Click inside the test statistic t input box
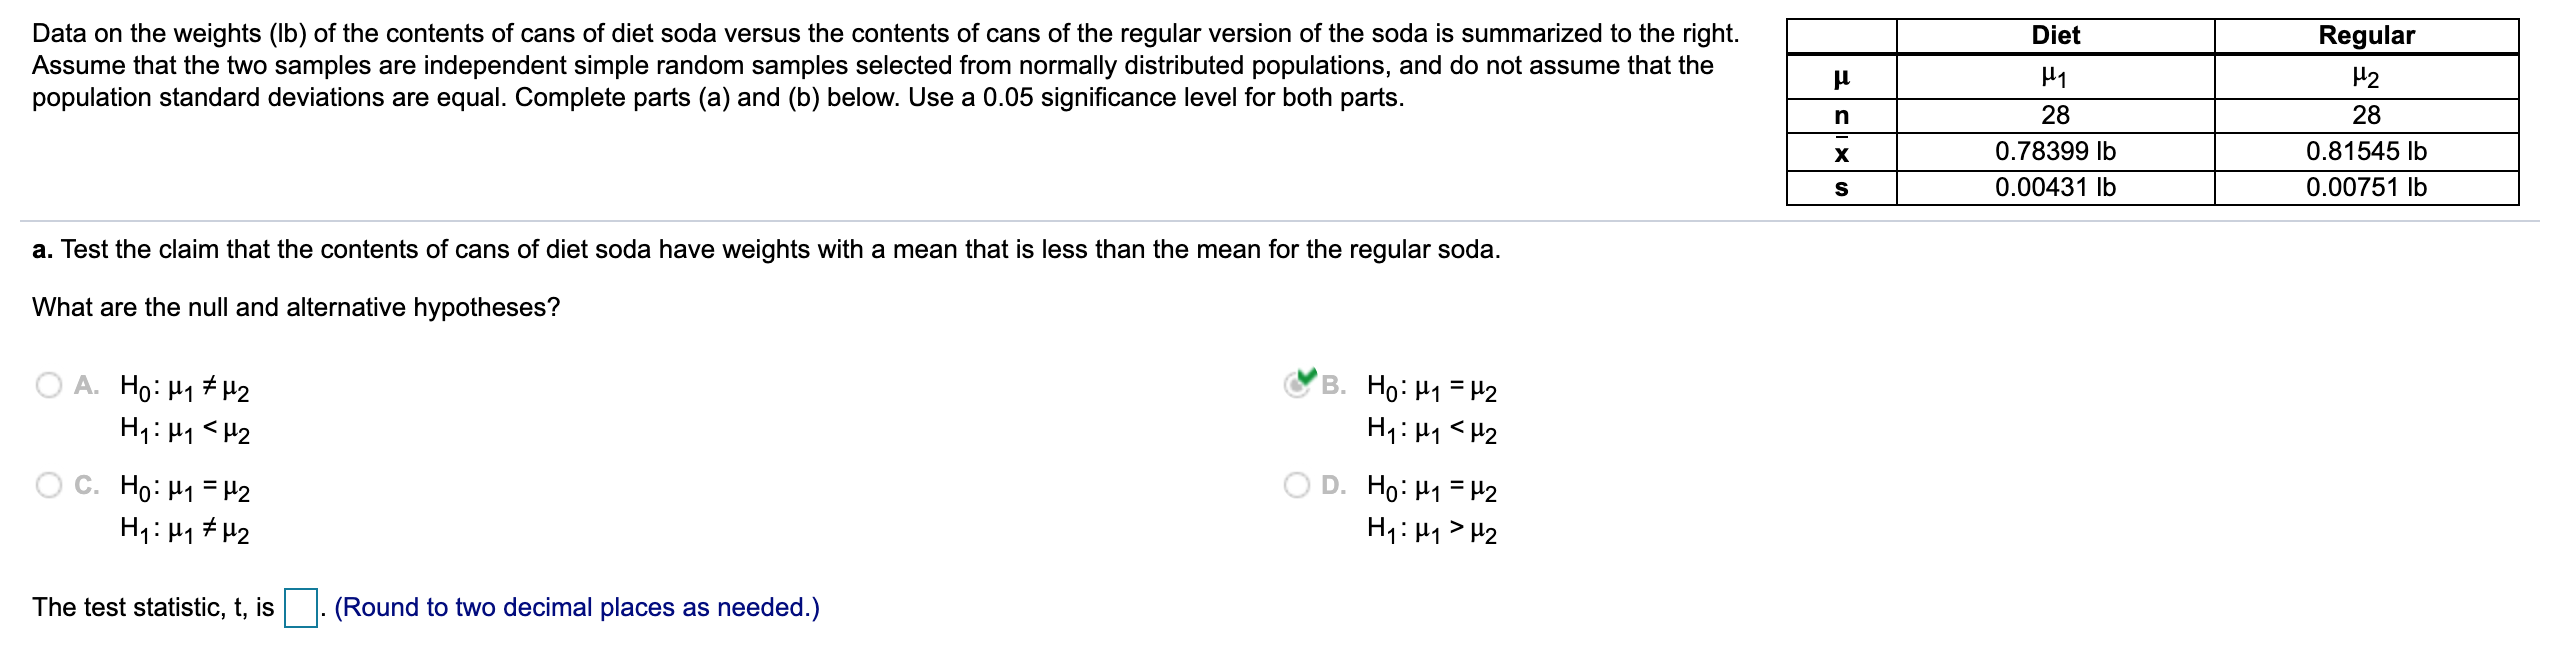Image resolution: width=2560 pixels, height=650 pixels. [301, 605]
